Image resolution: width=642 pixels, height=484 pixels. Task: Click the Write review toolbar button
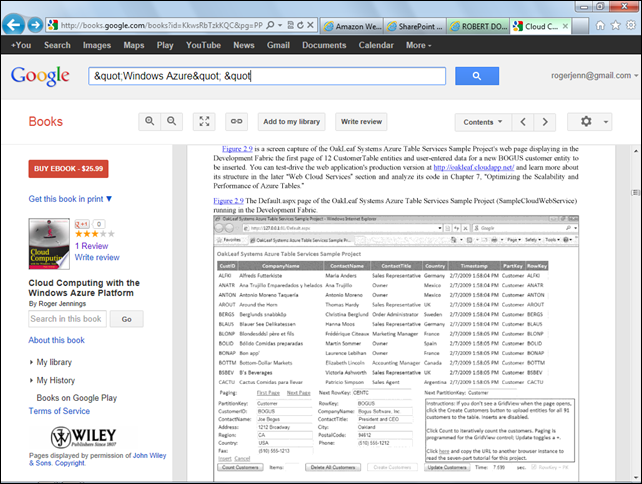click(361, 122)
